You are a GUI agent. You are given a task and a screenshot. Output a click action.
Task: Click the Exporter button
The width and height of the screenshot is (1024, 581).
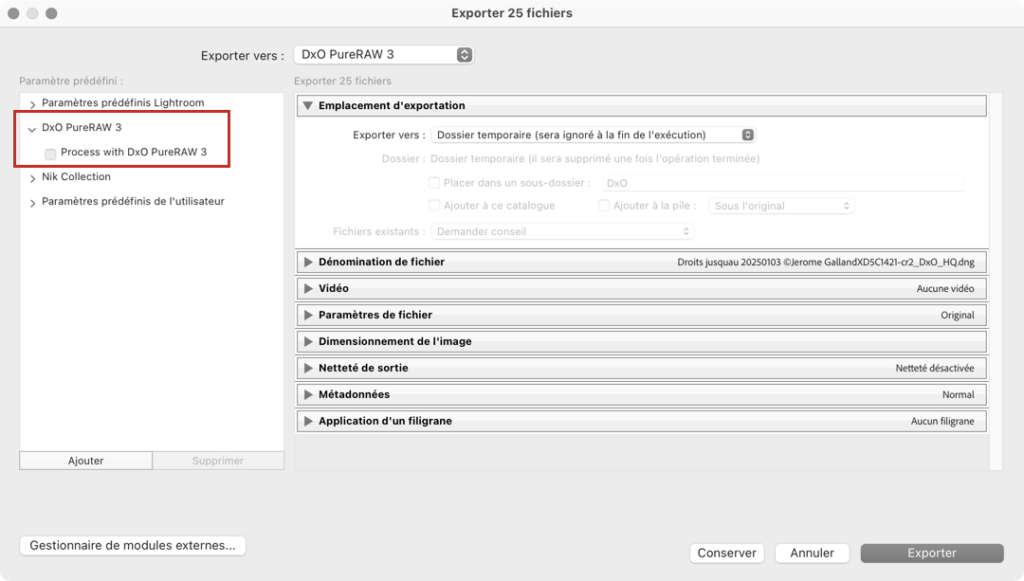click(x=932, y=553)
